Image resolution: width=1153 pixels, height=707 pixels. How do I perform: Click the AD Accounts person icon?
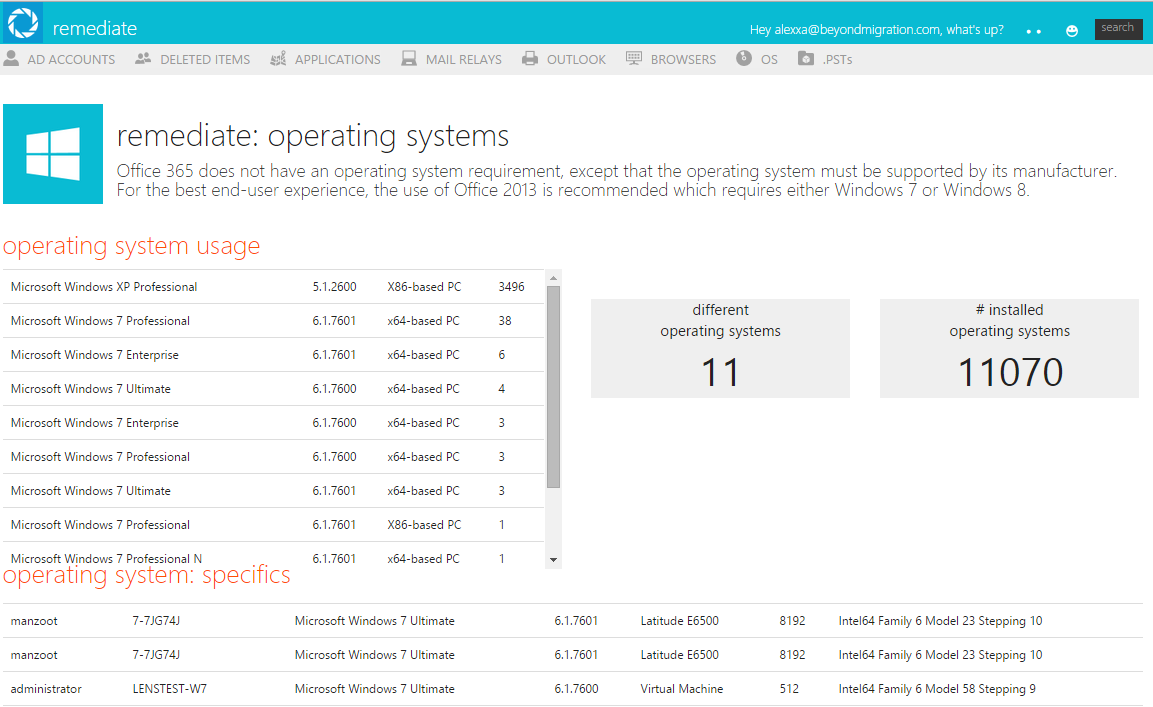pyautogui.click(x=11, y=59)
